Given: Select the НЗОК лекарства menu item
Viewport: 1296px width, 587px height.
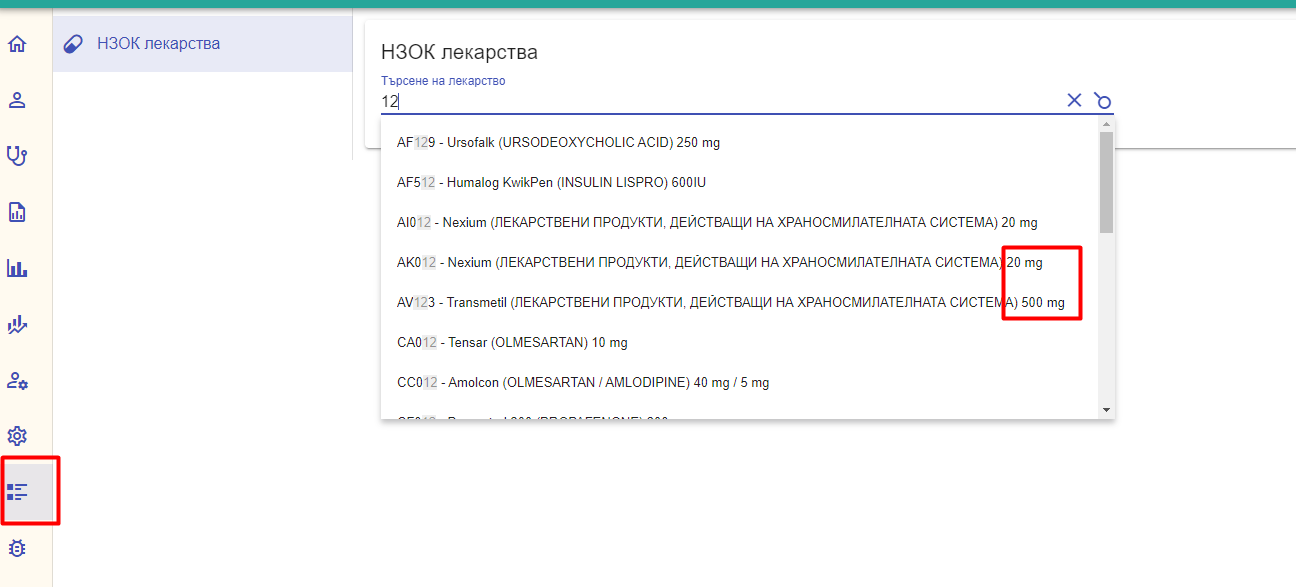Looking at the screenshot, I should pos(203,44).
